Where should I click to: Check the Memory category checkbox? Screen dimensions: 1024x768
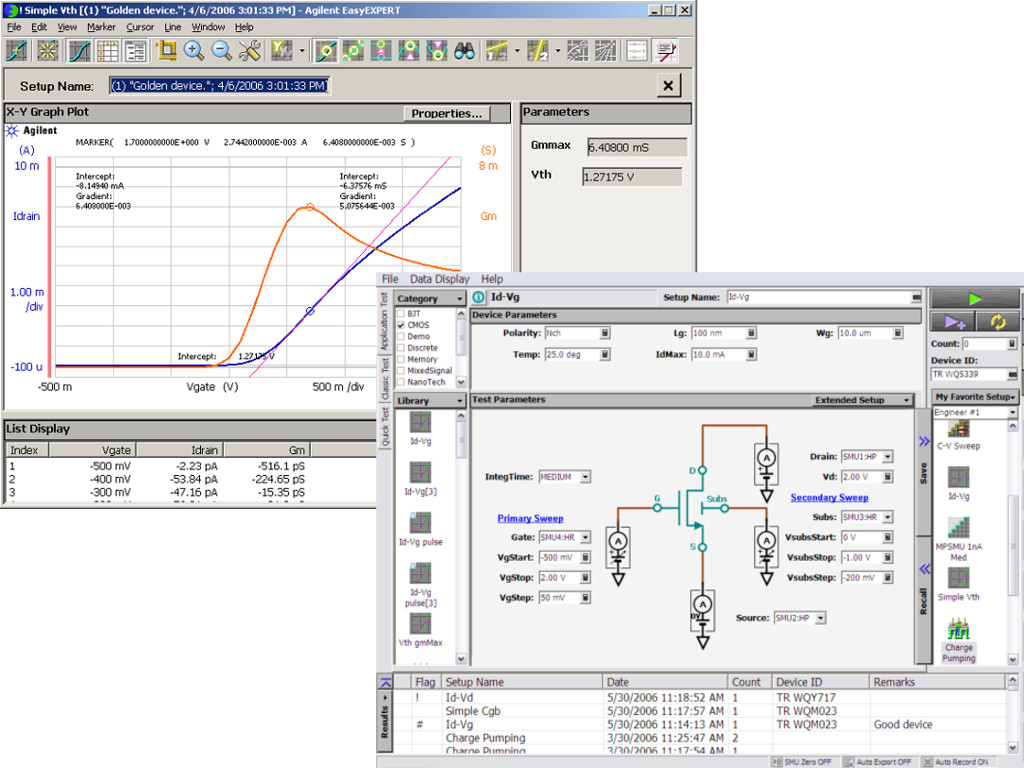(401, 359)
